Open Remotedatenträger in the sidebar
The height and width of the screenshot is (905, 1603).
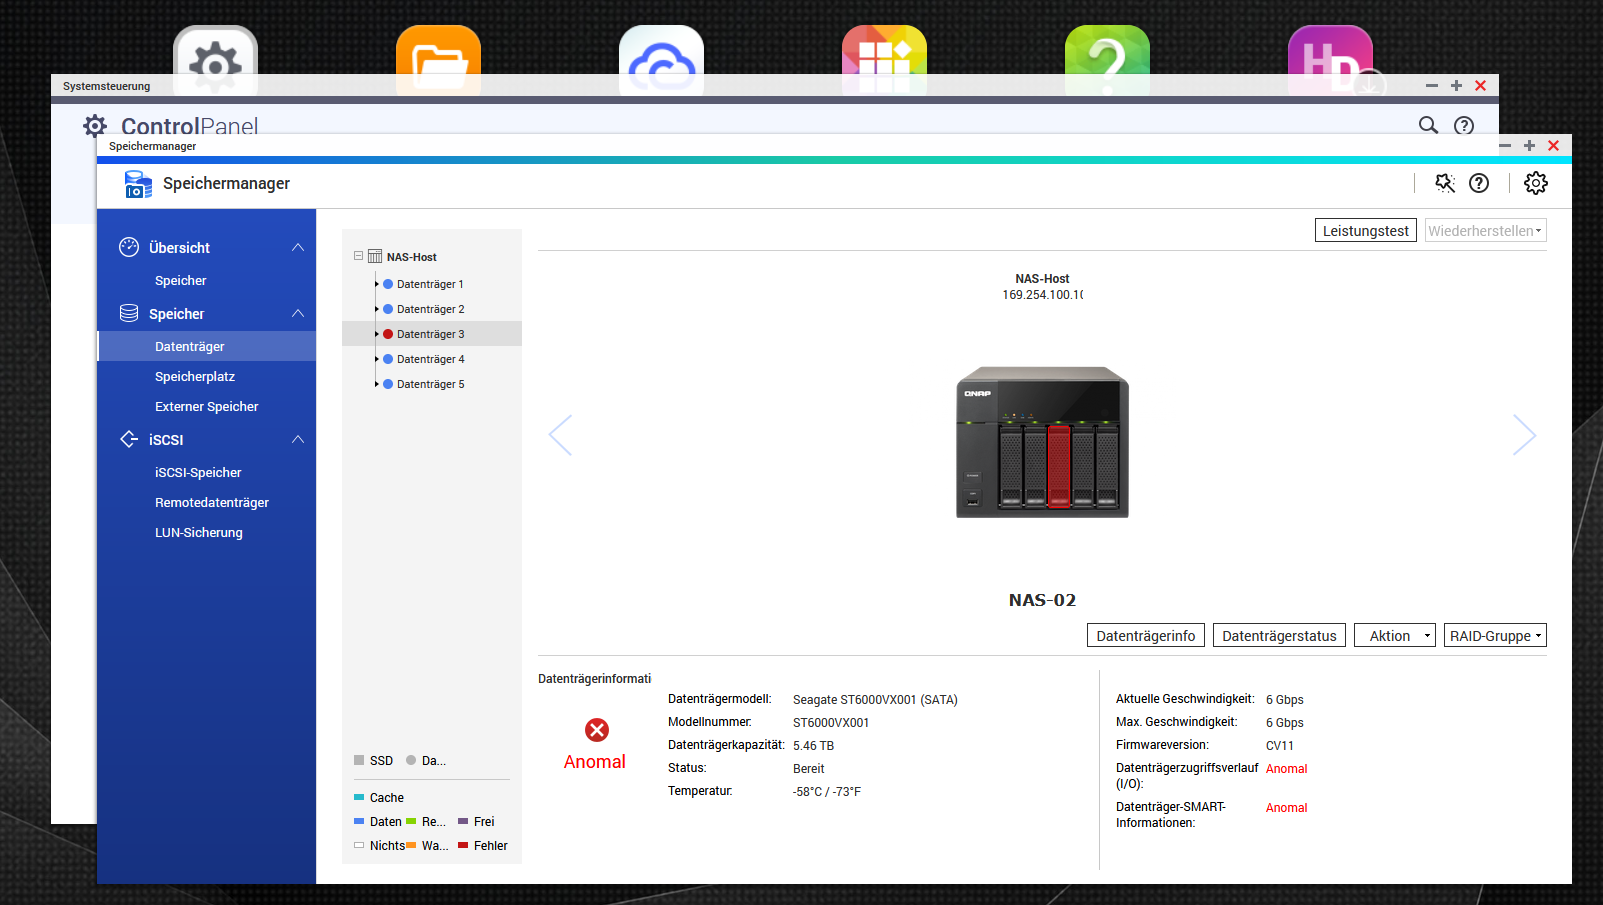[x=212, y=503]
